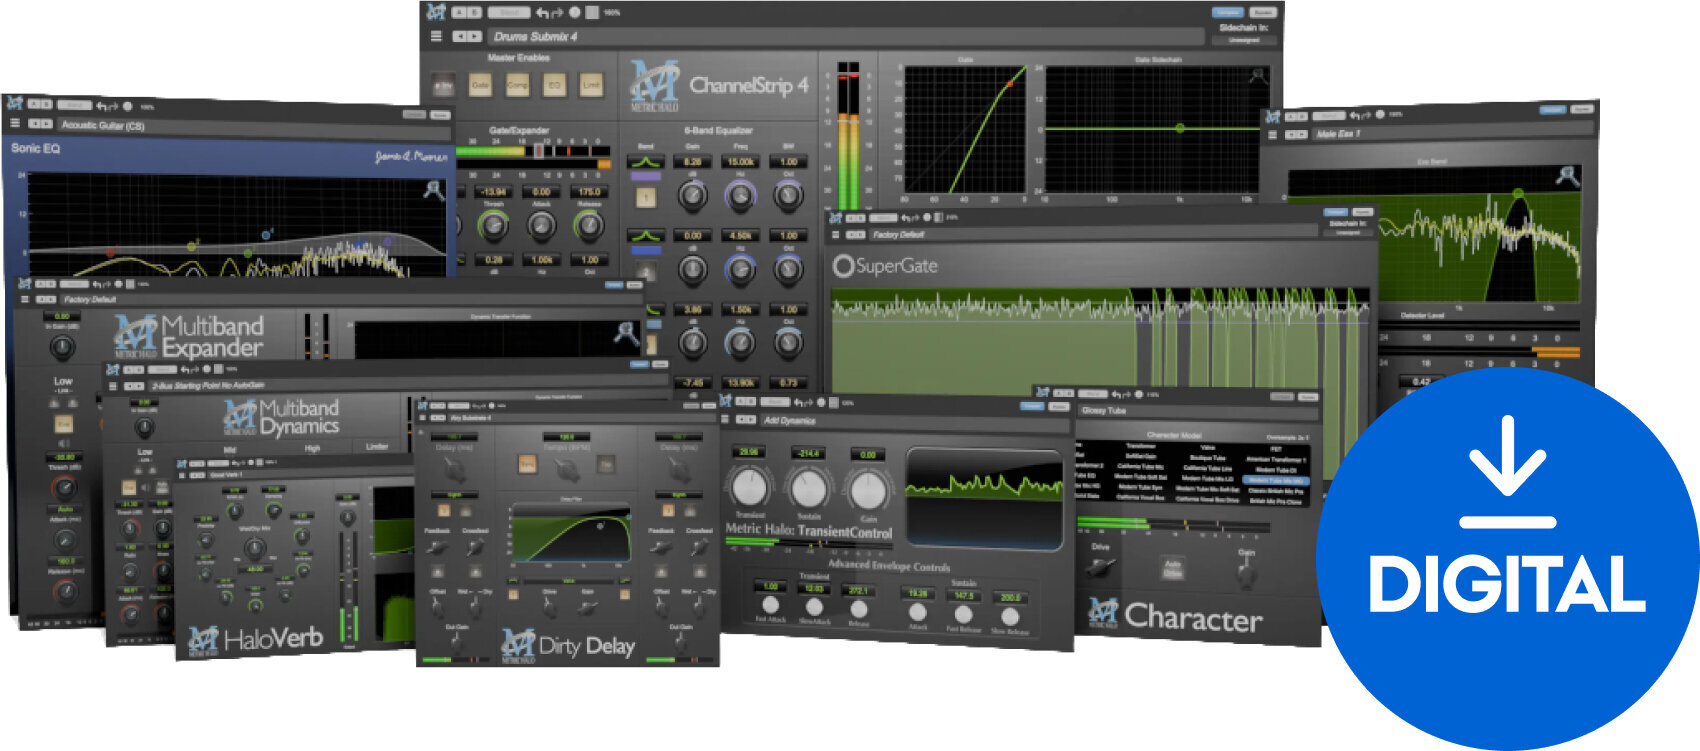Click the square icon in ChannelStrip toolbar
1700x751 pixels.
tap(592, 13)
